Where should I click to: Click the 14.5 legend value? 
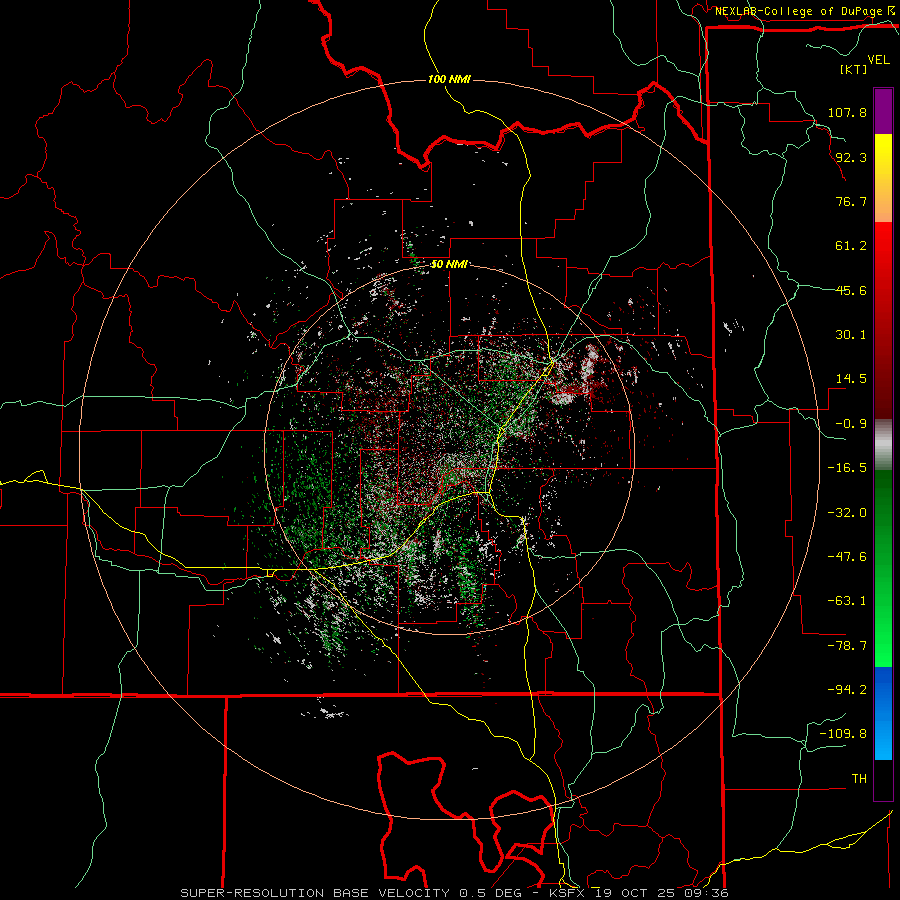point(851,379)
